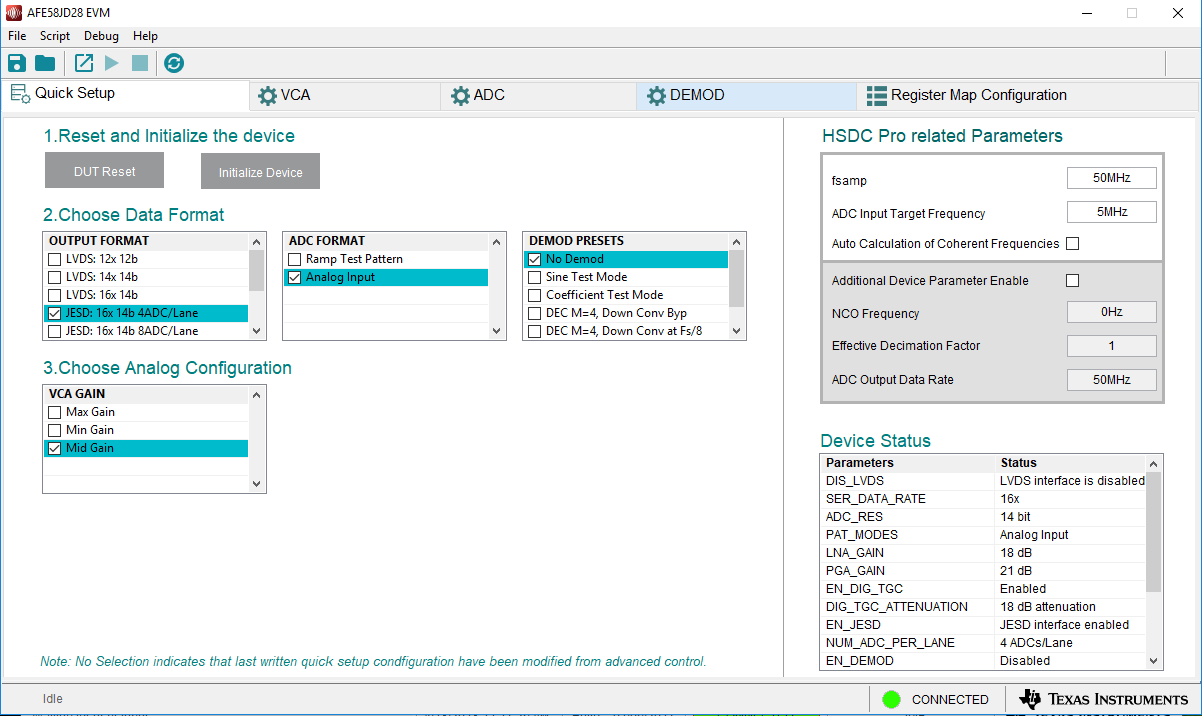Open the Help menu
Image resolution: width=1202 pixels, height=716 pixels.
click(x=145, y=36)
